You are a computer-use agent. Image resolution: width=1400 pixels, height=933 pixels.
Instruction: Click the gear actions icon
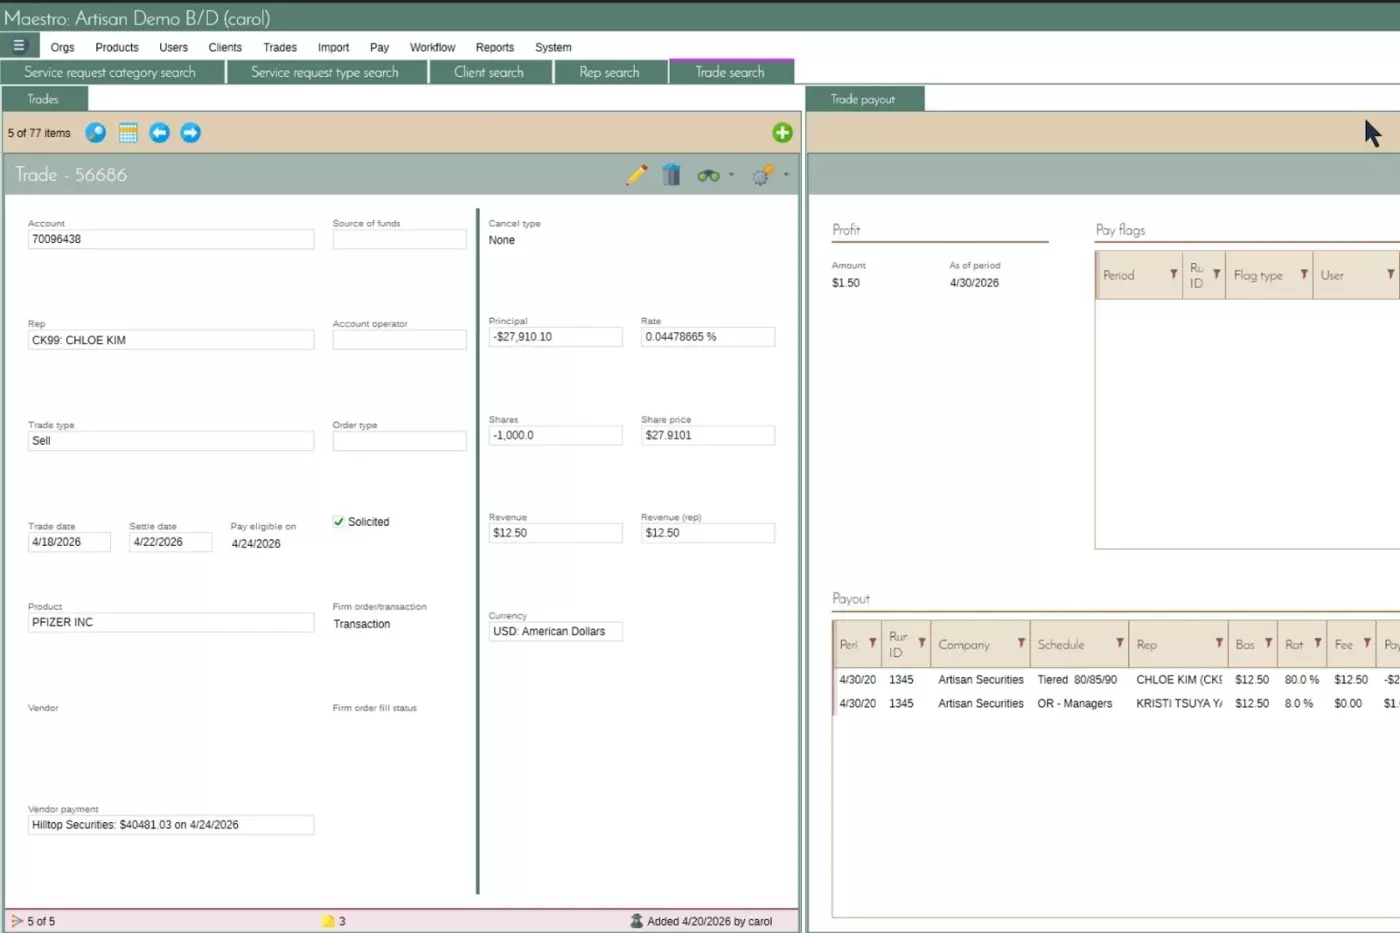pyautogui.click(x=763, y=175)
